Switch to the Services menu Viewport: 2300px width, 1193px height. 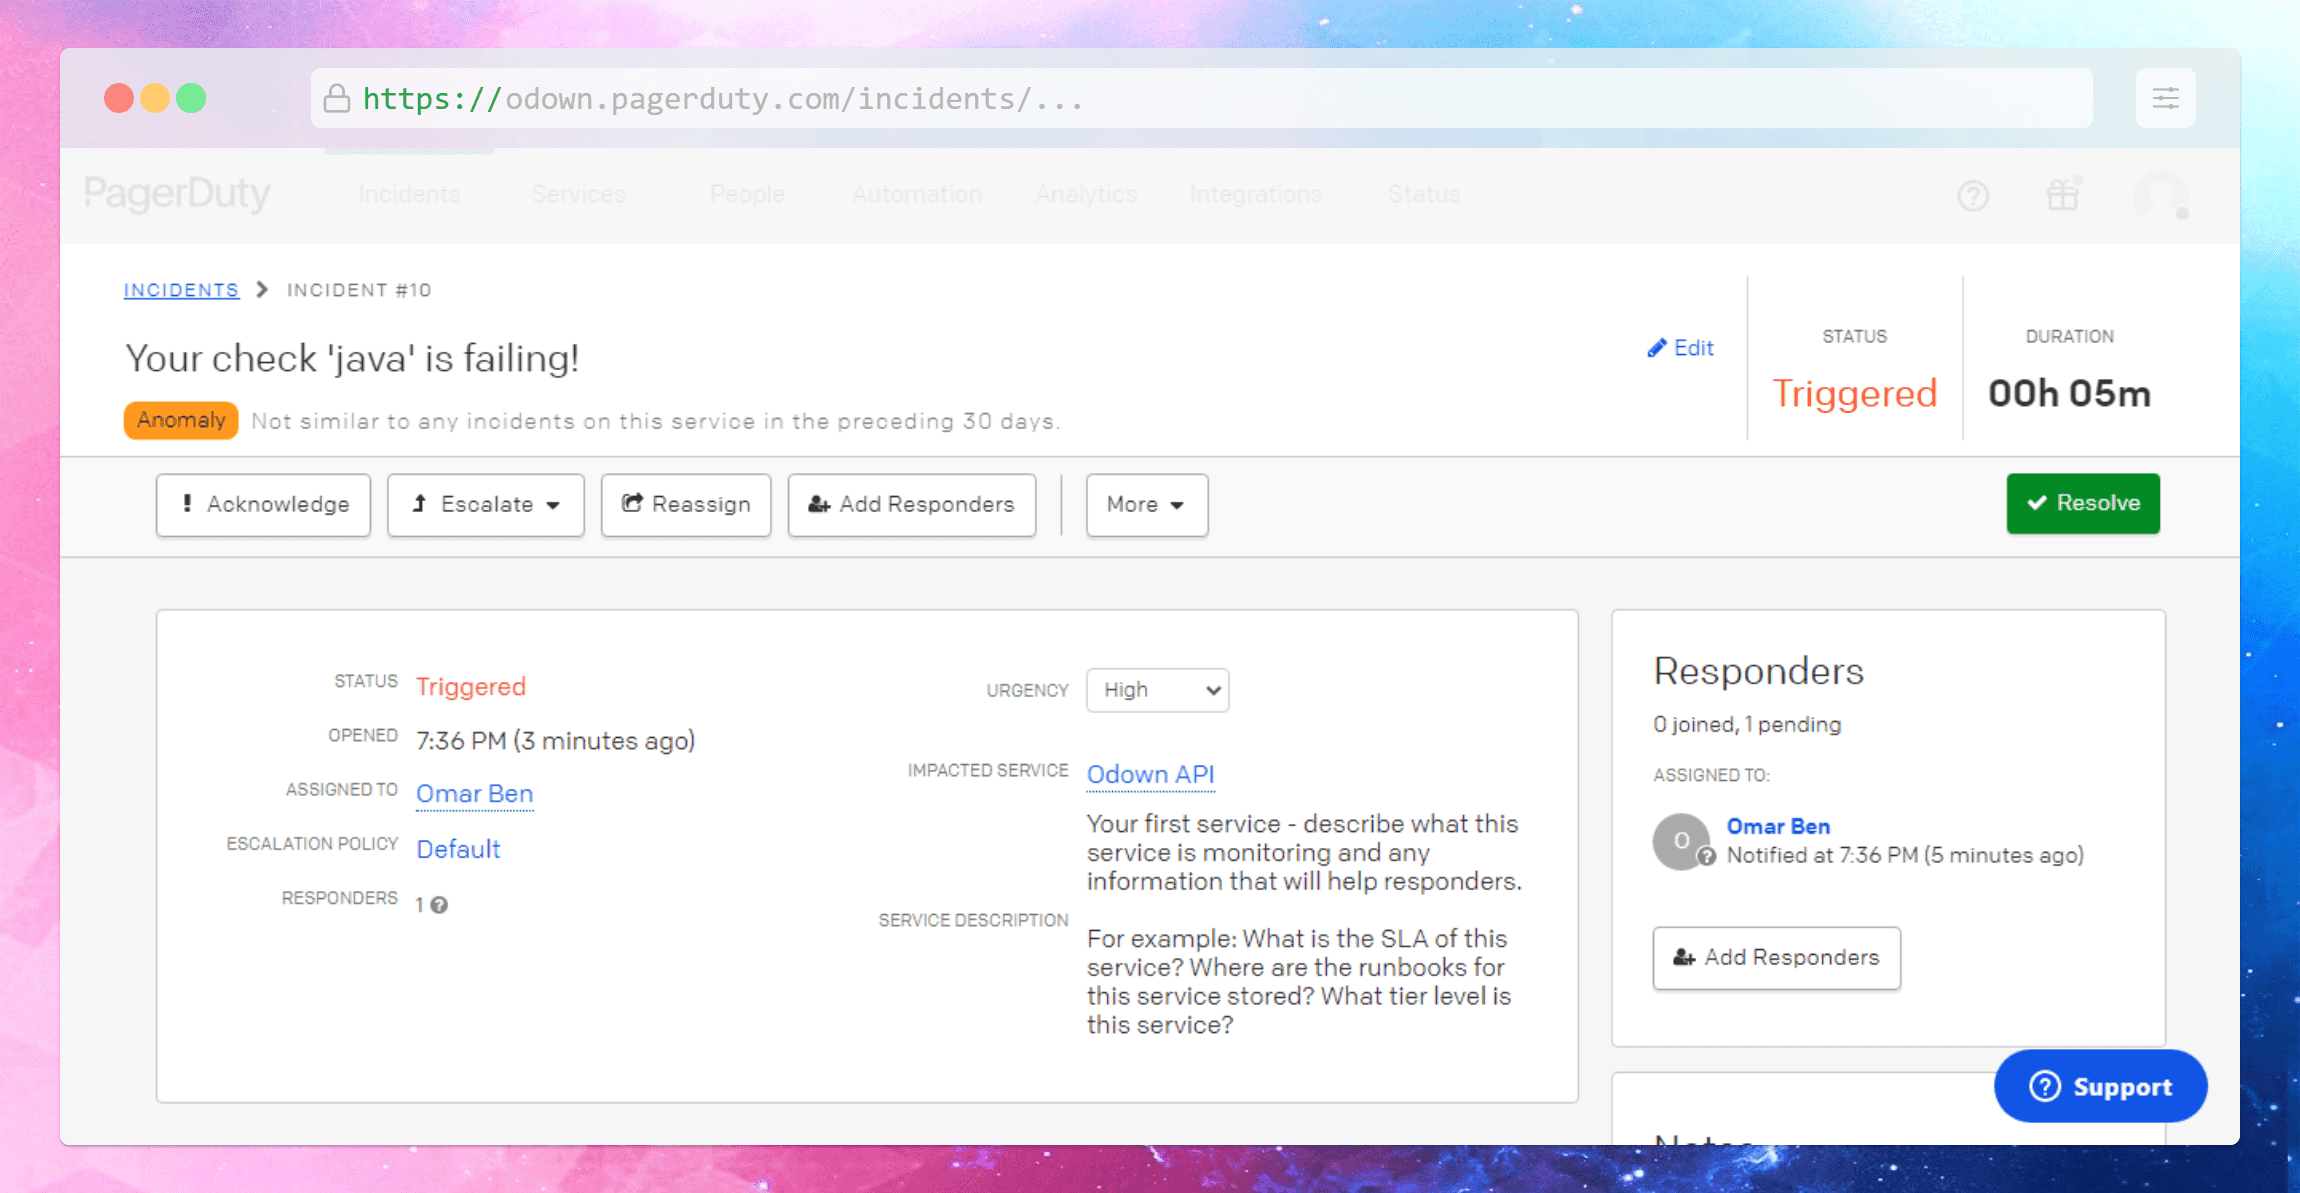click(x=578, y=194)
